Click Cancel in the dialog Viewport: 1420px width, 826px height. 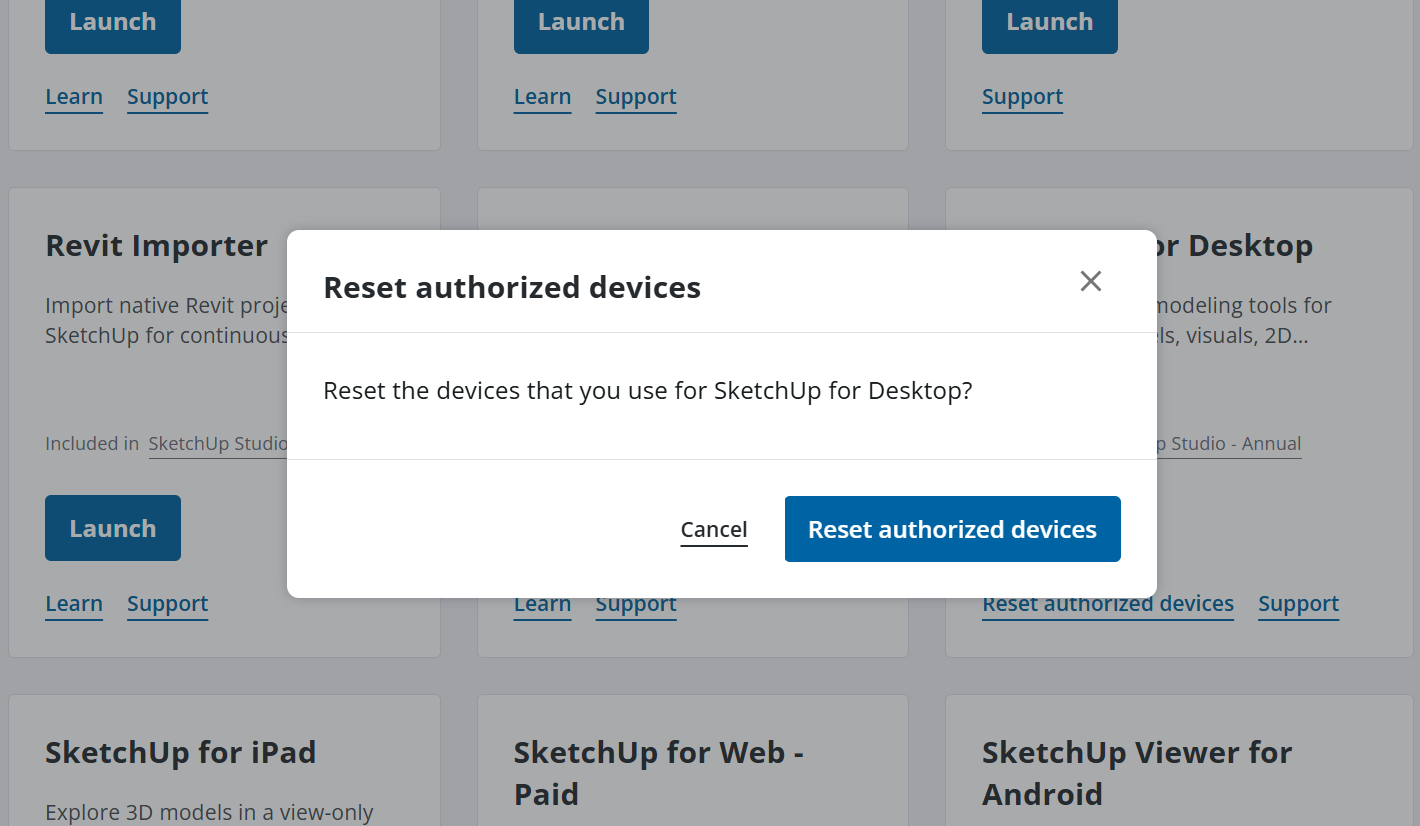pos(713,529)
